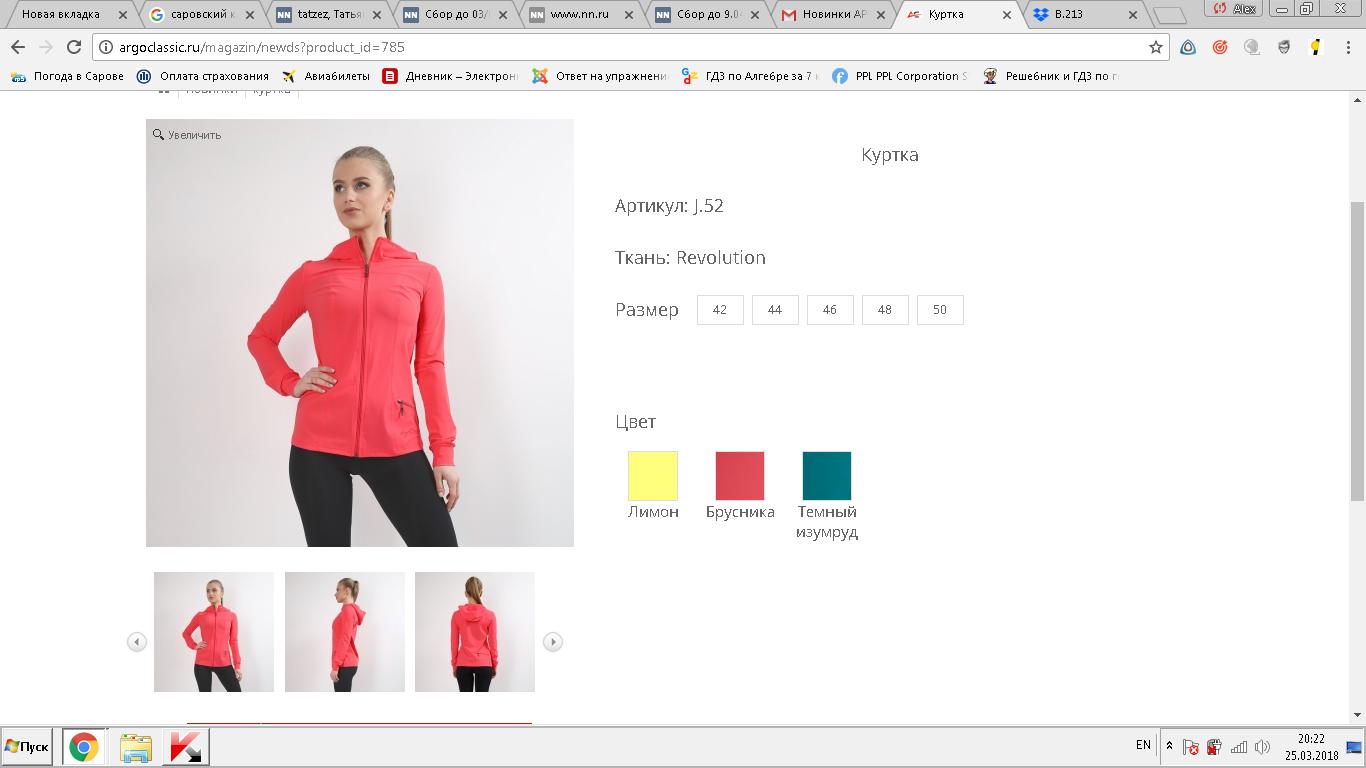Click the Куртка product title
Image resolution: width=1366 pixels, height=768 pixels.
pyautogui.click(x=890, y=155)
